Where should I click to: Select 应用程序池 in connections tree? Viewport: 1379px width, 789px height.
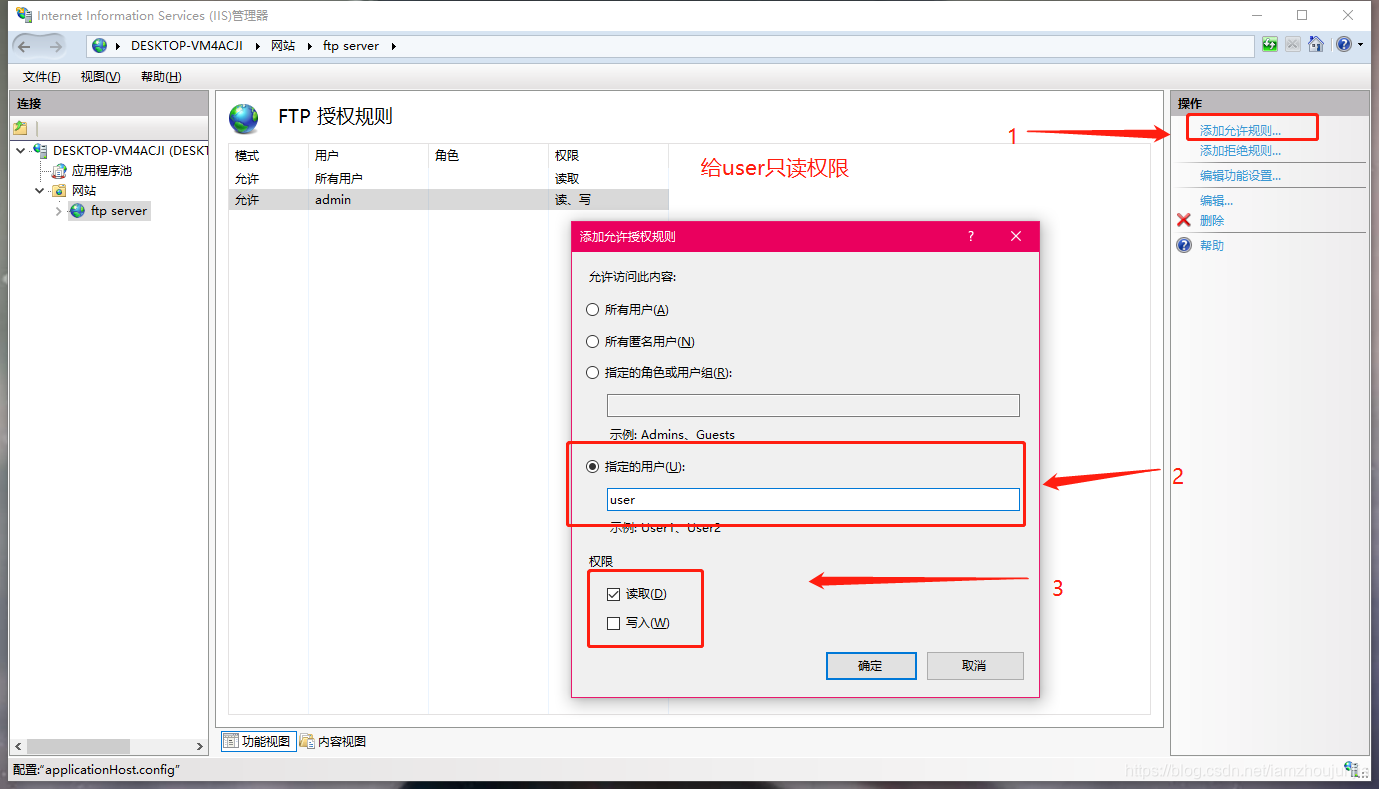click(102, 171)
